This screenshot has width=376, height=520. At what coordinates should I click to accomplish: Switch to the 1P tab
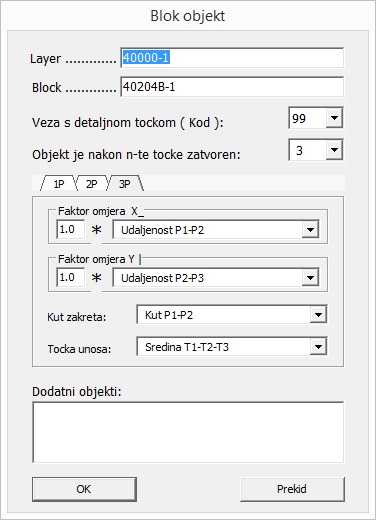click(59, 184)
